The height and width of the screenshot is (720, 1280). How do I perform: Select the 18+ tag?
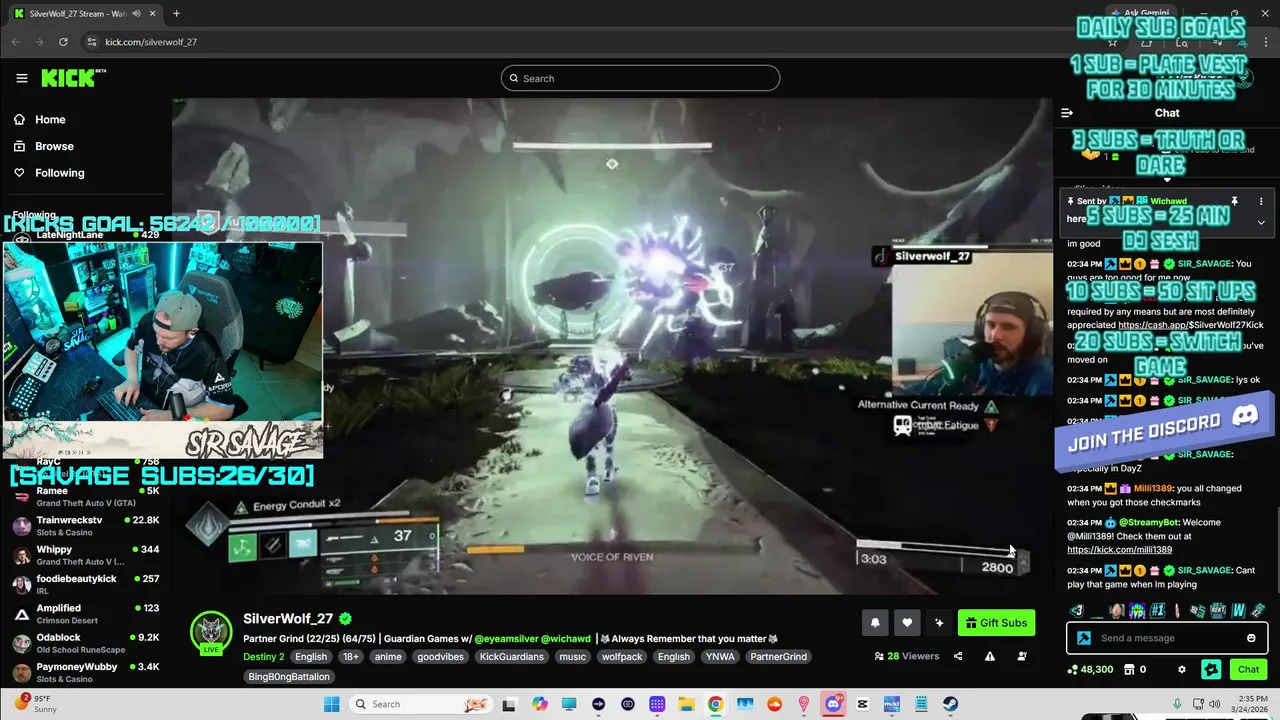pos(351,657)
